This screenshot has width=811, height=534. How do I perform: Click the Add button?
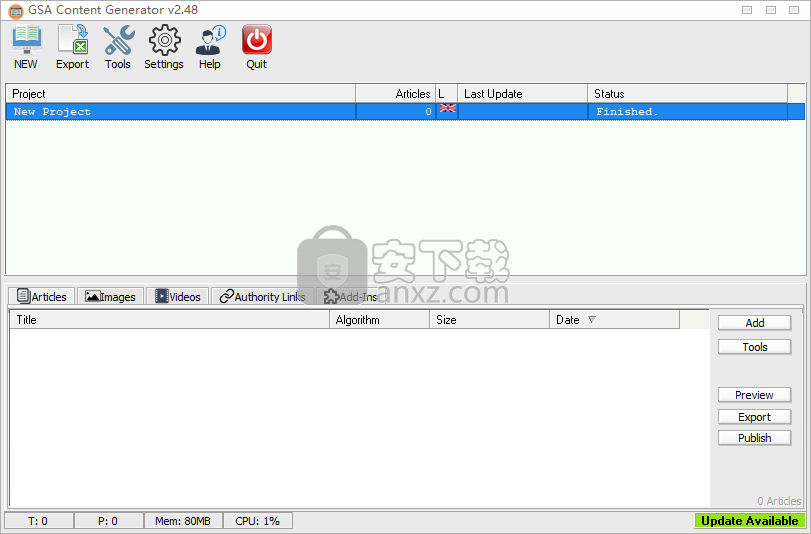(x=755, y=323)
